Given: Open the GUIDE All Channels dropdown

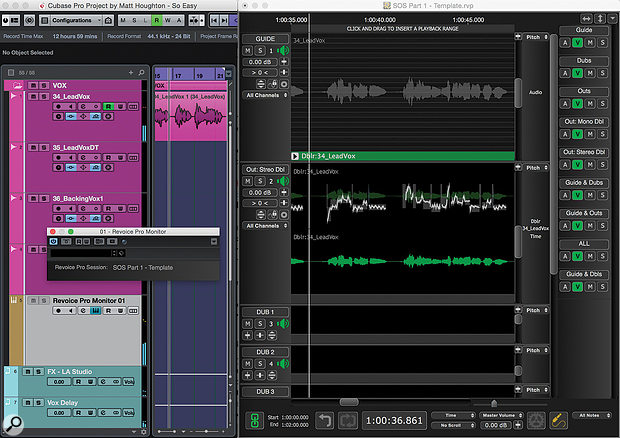Looking at the screenshot, I should click(265, 95).
